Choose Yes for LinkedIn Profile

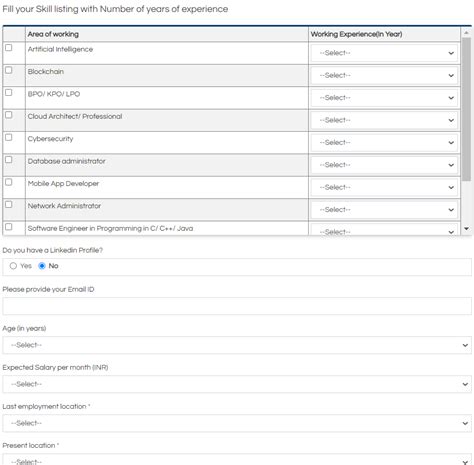pyautogui.click(x=13, y=266)
